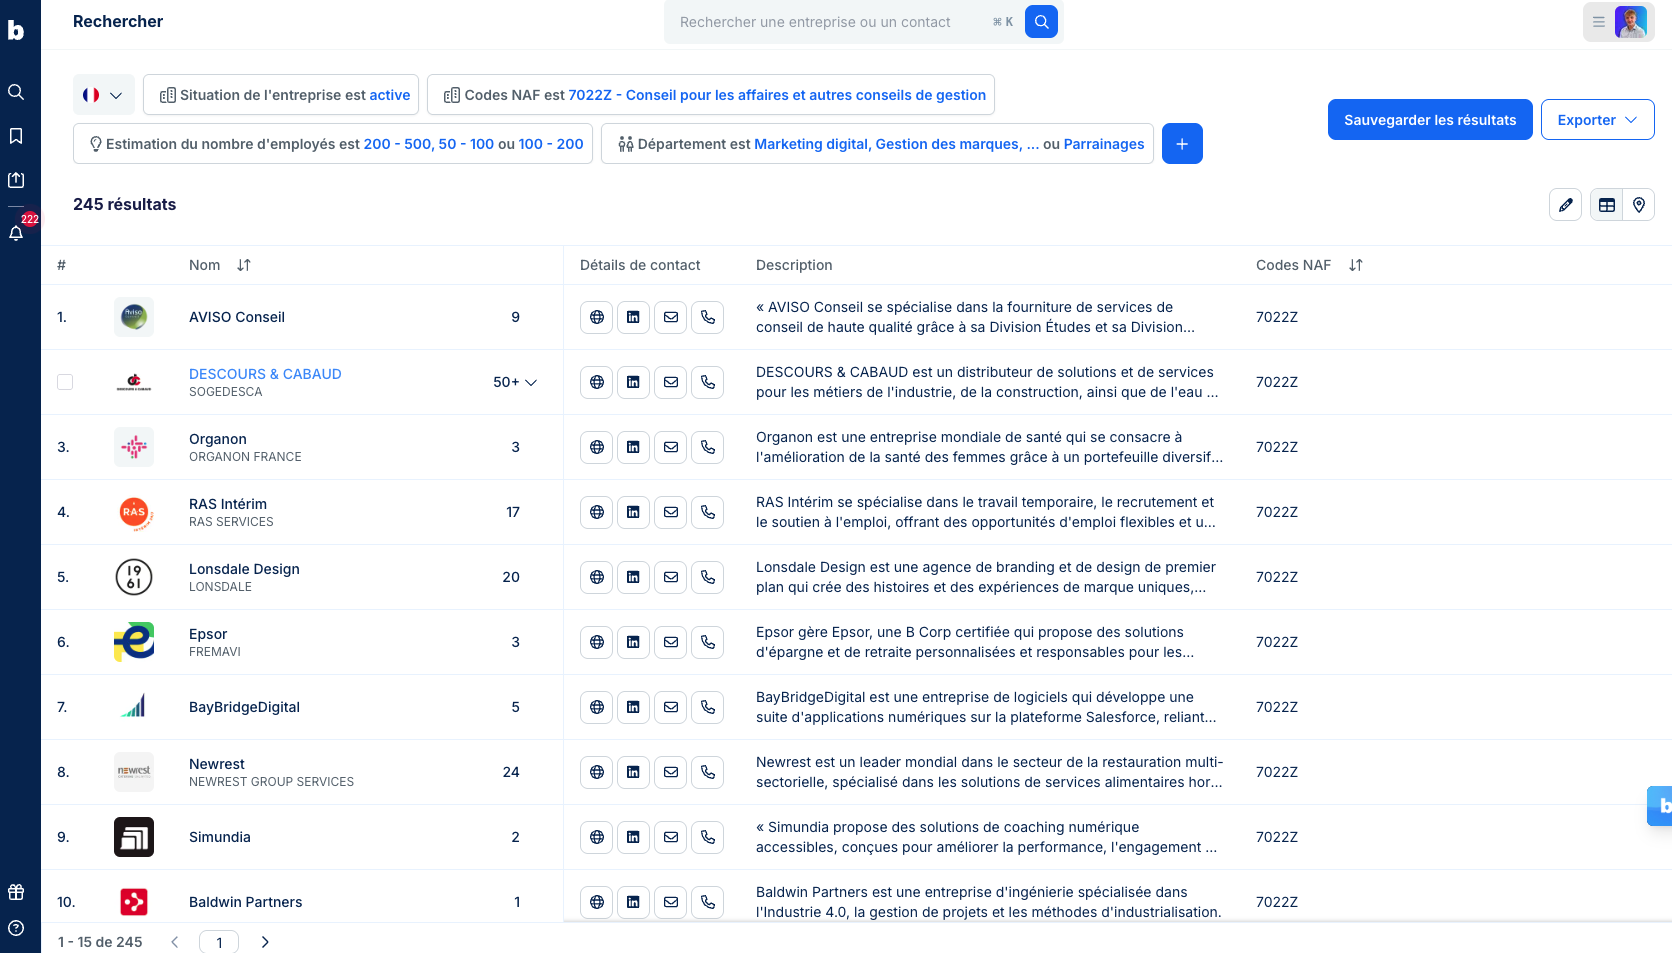Click the Epsor logo thumbnail

point(134,642)
